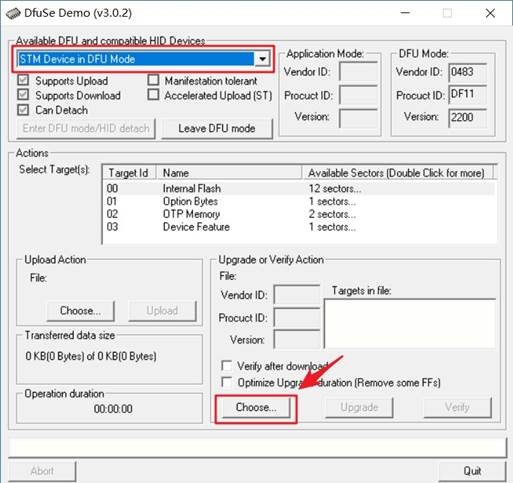Click the Available Sectors column header

397,173
